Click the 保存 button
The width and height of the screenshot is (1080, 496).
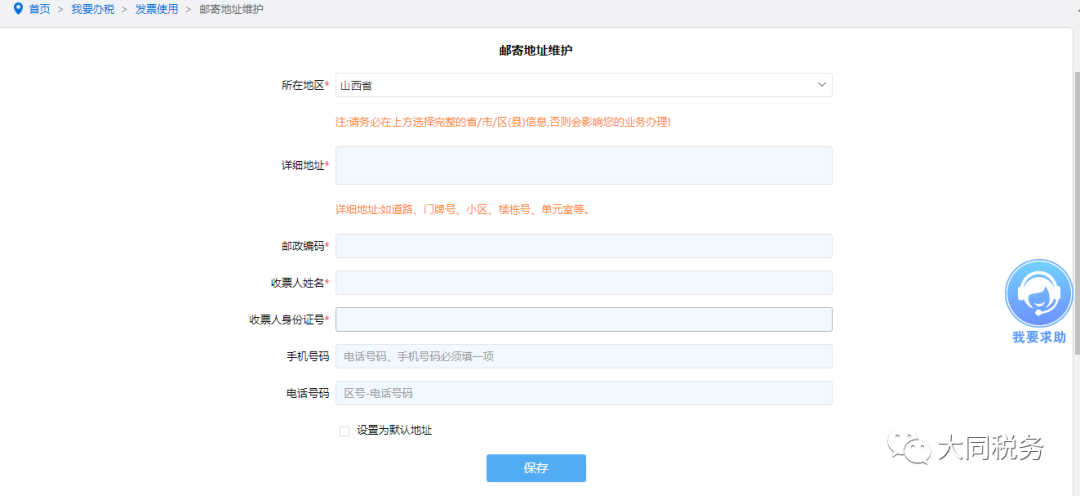tap(536, 468)
